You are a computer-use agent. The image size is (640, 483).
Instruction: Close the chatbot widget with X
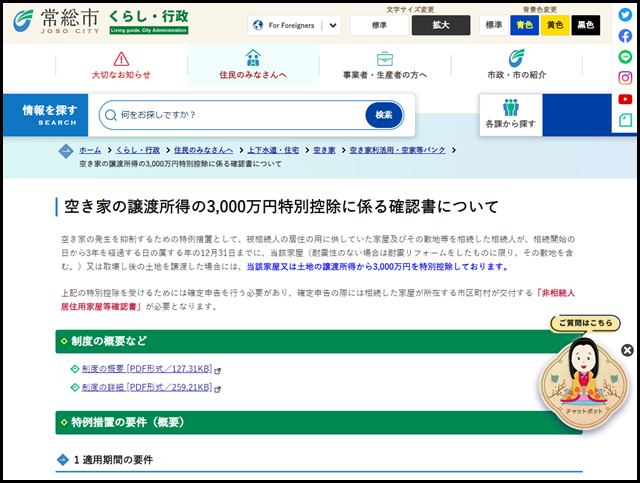[x=627, y=350]
